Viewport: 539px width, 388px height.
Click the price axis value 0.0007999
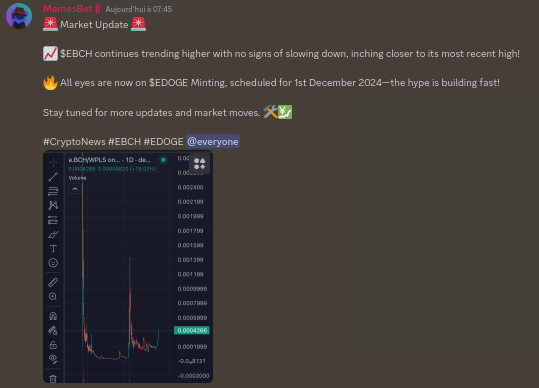coord(192,303)
